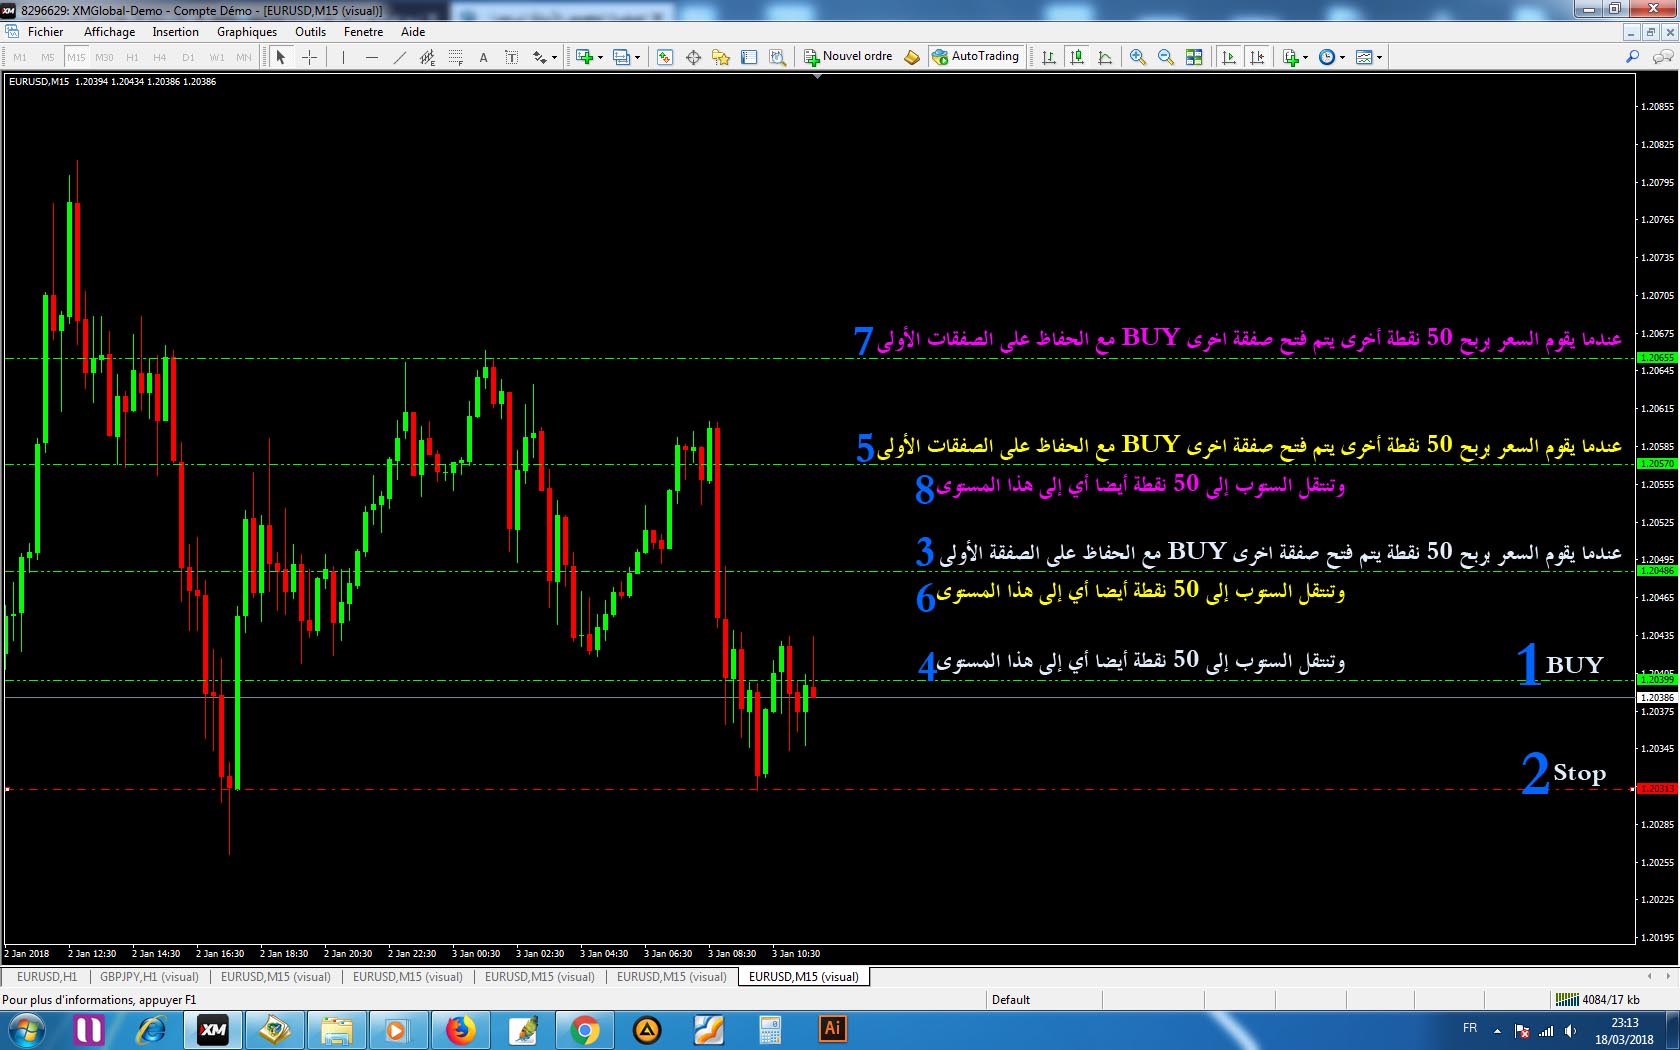Open the search magnifier in toolbar
The image size is (1680, 1050).
coord(1632,57)
